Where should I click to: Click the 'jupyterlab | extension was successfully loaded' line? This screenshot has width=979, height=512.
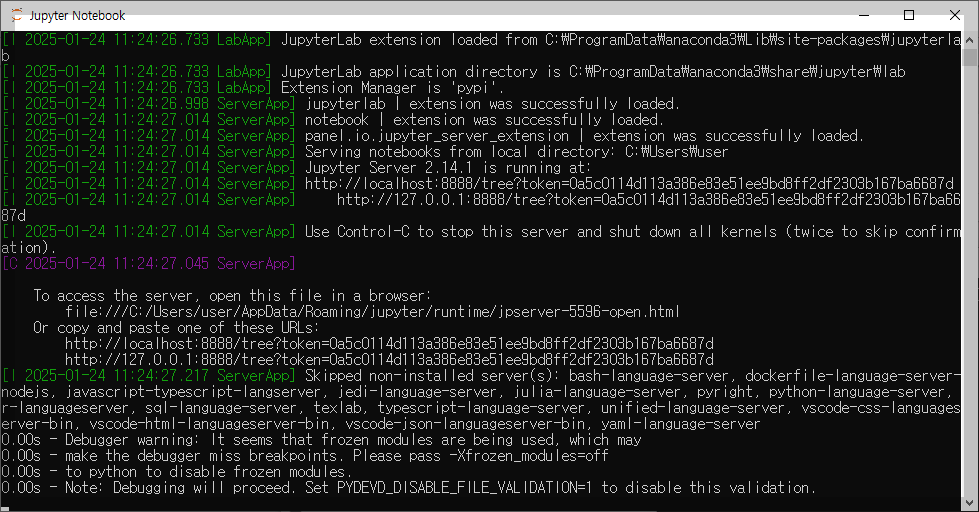pos(341,104)
